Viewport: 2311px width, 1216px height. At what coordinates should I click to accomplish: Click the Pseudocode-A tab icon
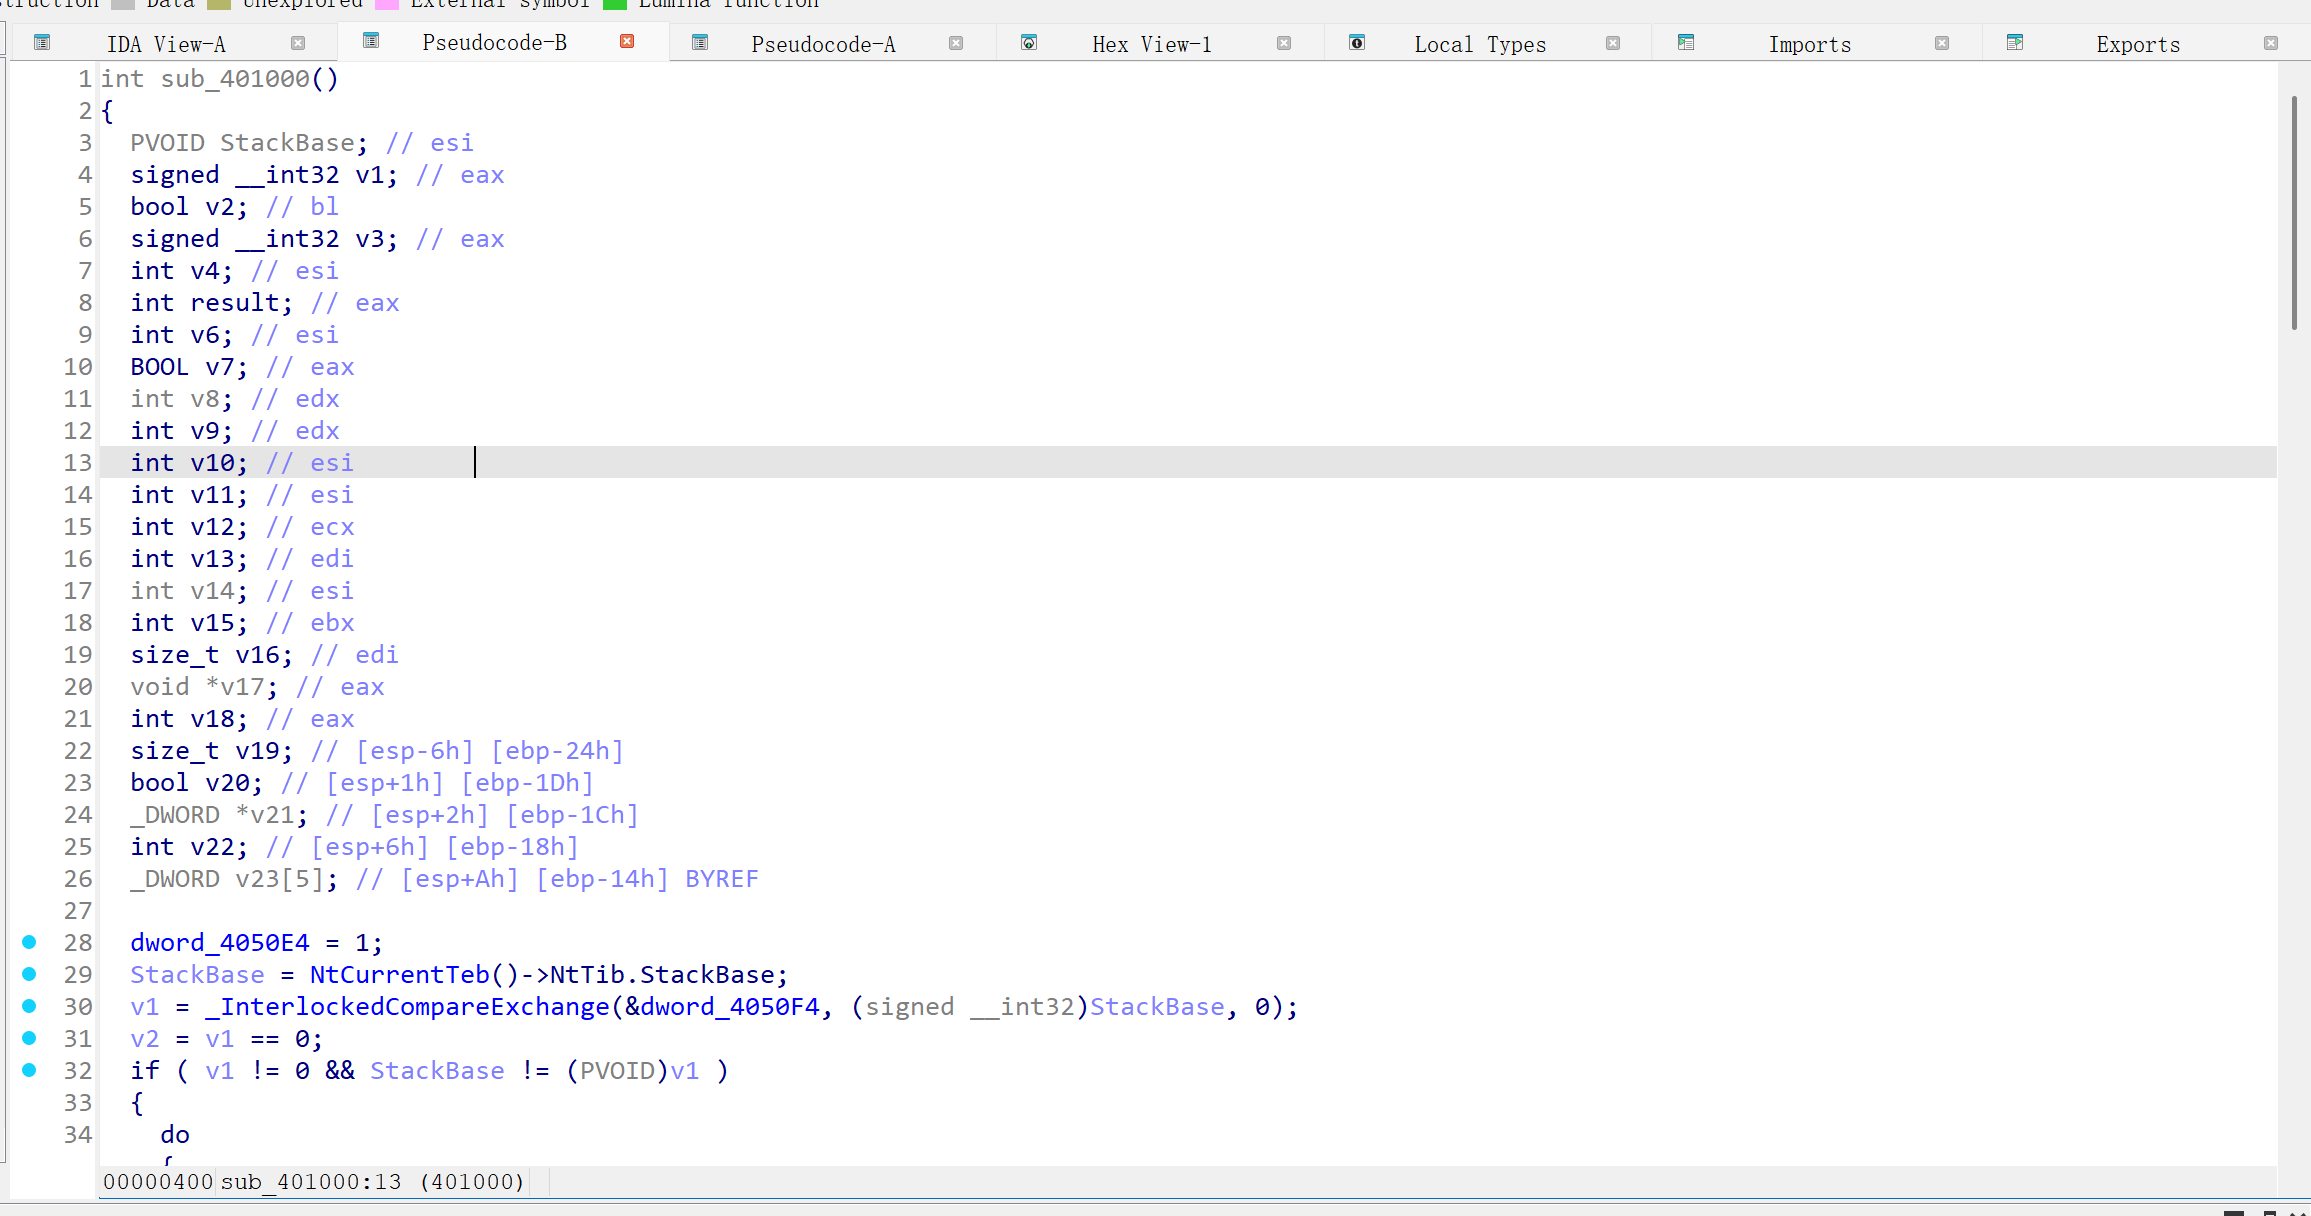click(x=700, y=43)
